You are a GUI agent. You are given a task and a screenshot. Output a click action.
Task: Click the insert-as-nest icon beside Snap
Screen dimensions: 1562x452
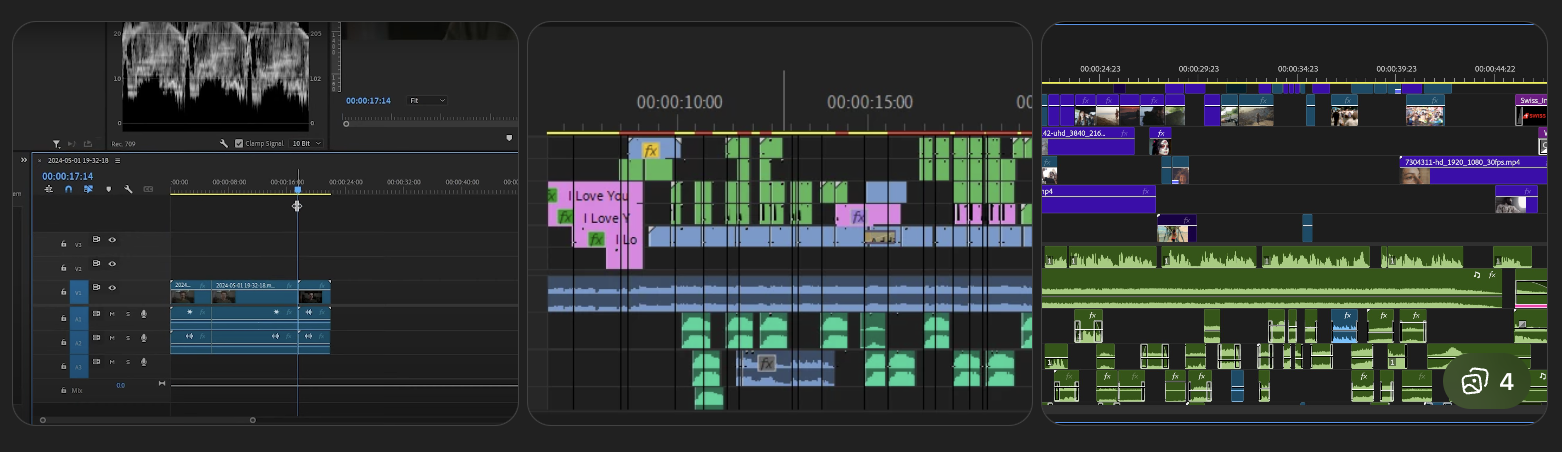click(x=49, y=189)
